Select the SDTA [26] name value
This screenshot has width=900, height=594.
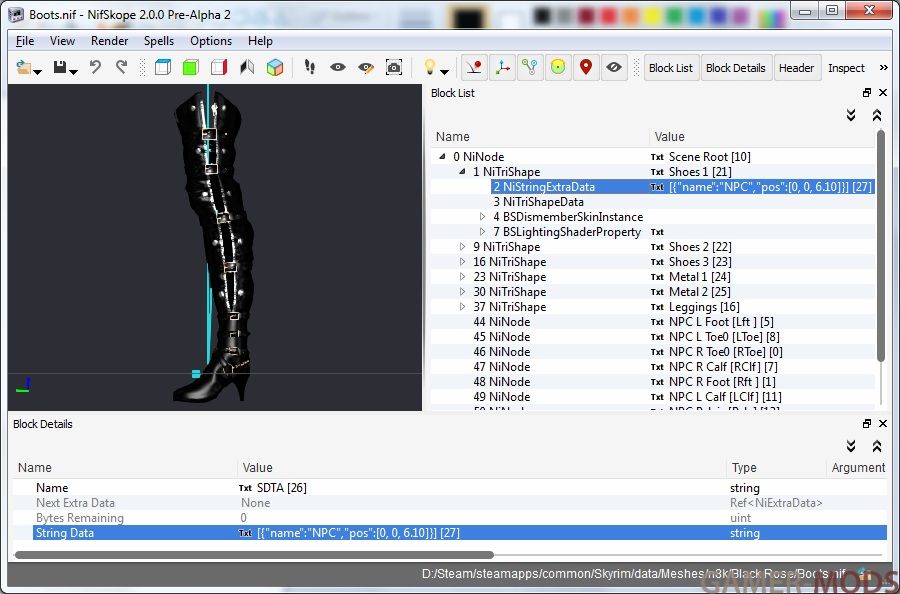[281, 488]
